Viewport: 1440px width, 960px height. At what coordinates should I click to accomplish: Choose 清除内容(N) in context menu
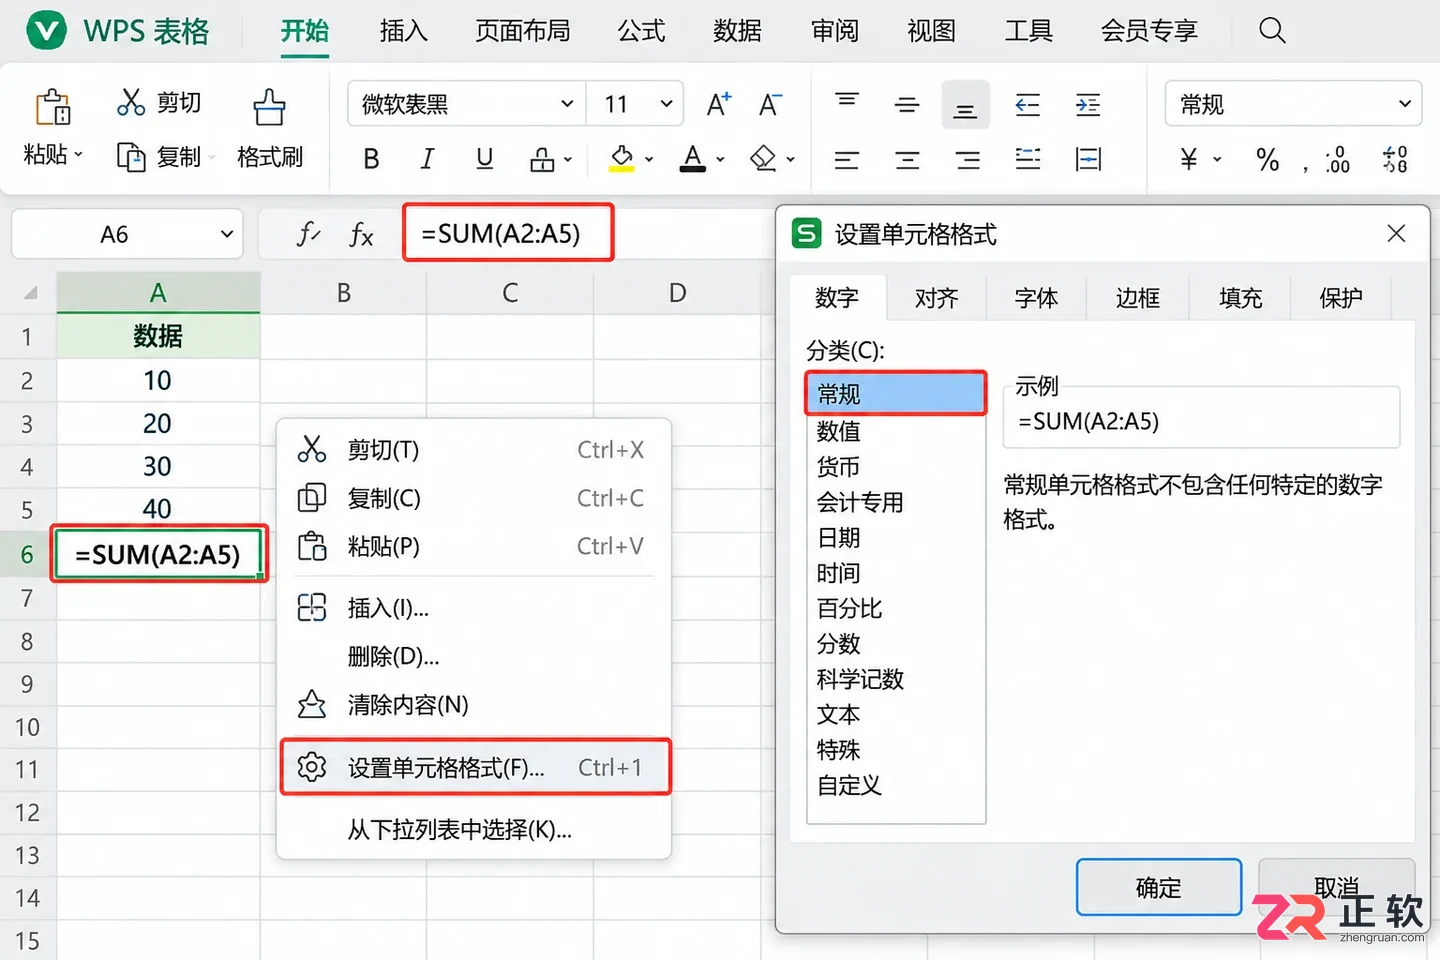coord(474,705)
